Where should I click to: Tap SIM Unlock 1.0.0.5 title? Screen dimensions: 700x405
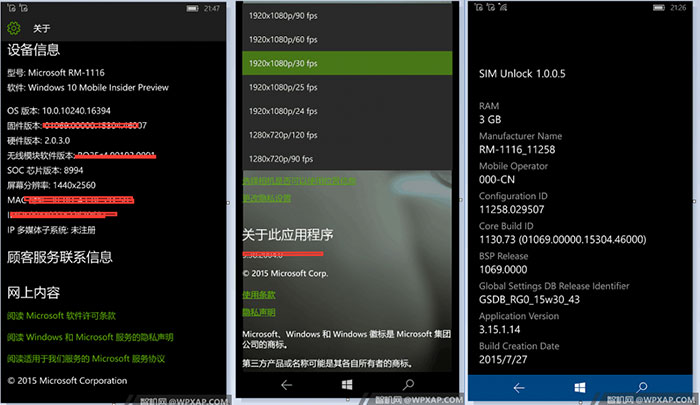click(522, 74)
